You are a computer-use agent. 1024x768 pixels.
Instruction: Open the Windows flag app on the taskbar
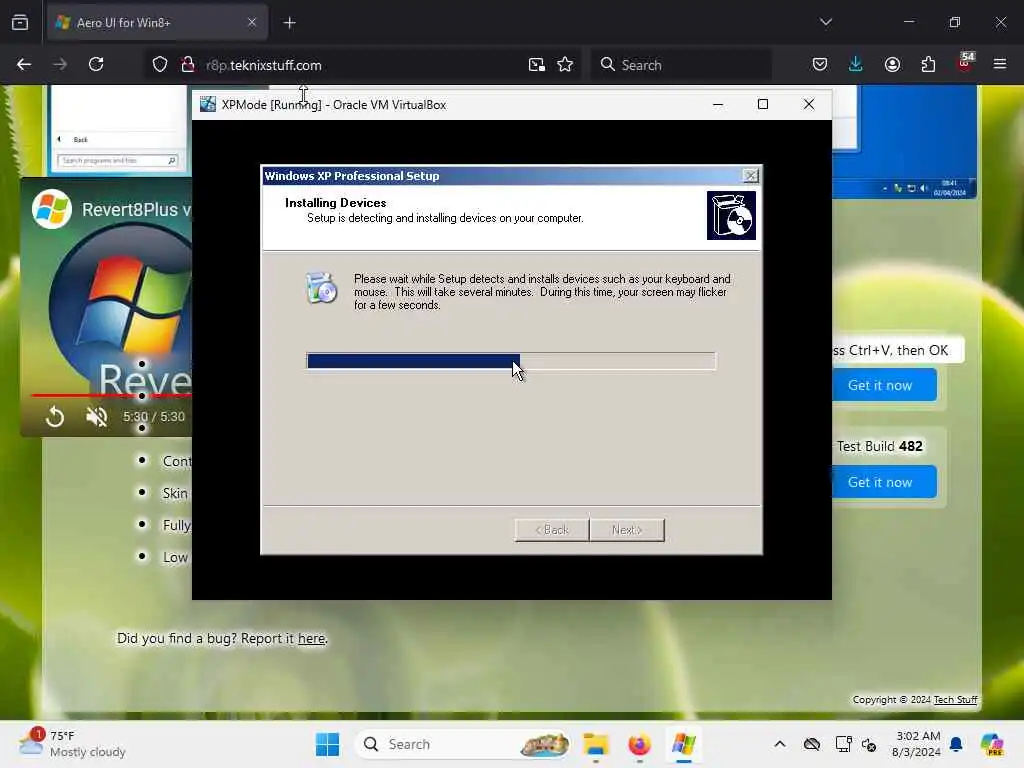pyautogui.click(x=683, y=744)
